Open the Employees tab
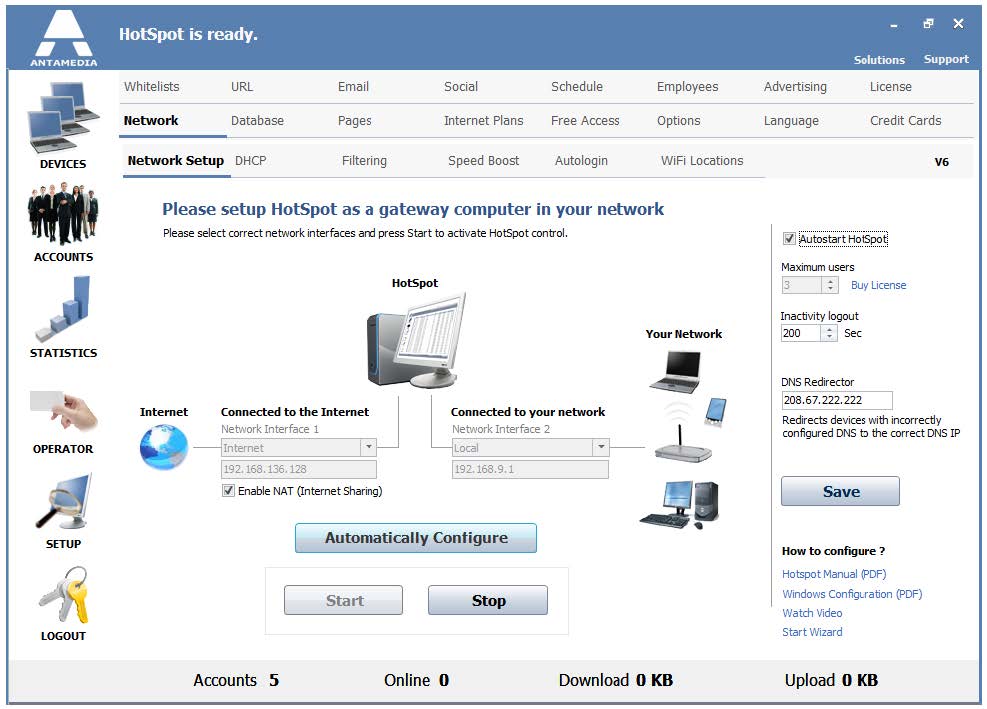 [687, 87]
